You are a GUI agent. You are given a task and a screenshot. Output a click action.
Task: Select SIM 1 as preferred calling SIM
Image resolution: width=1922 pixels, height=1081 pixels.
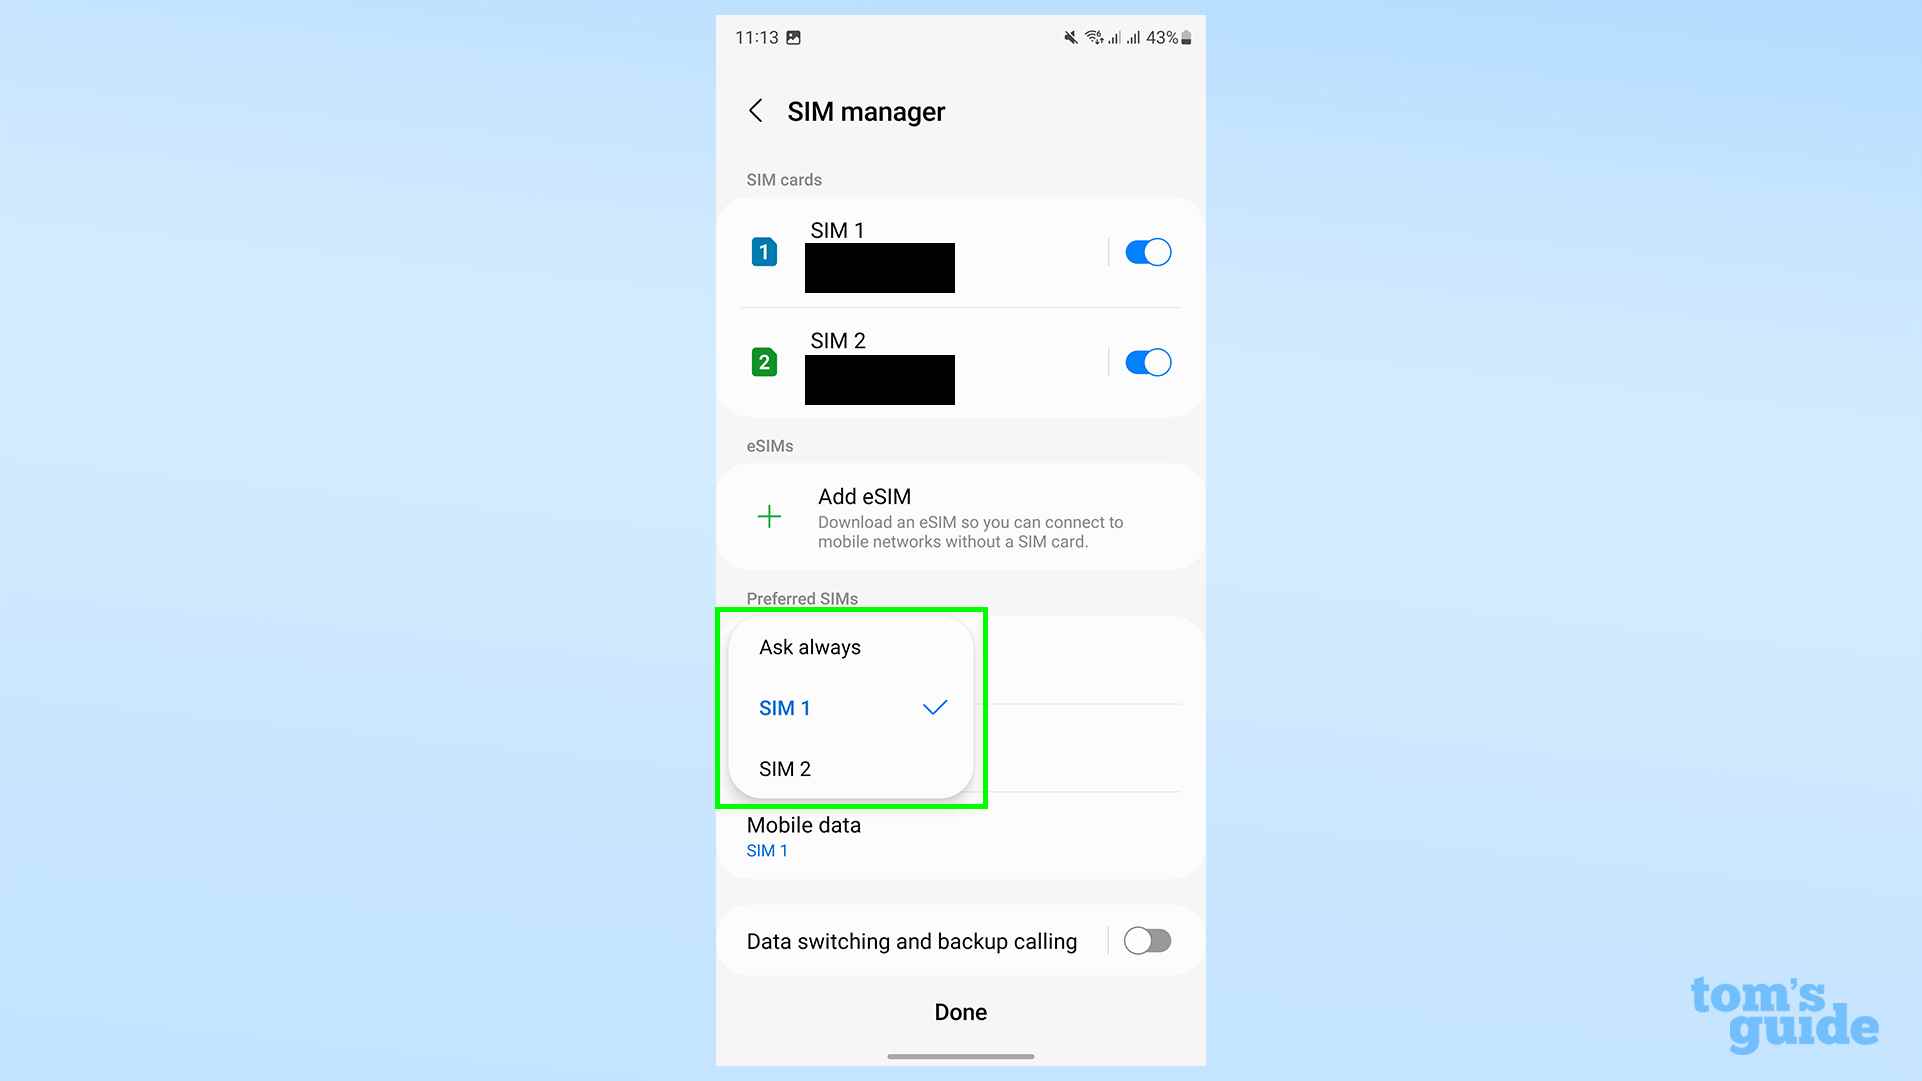pos(785,707)
